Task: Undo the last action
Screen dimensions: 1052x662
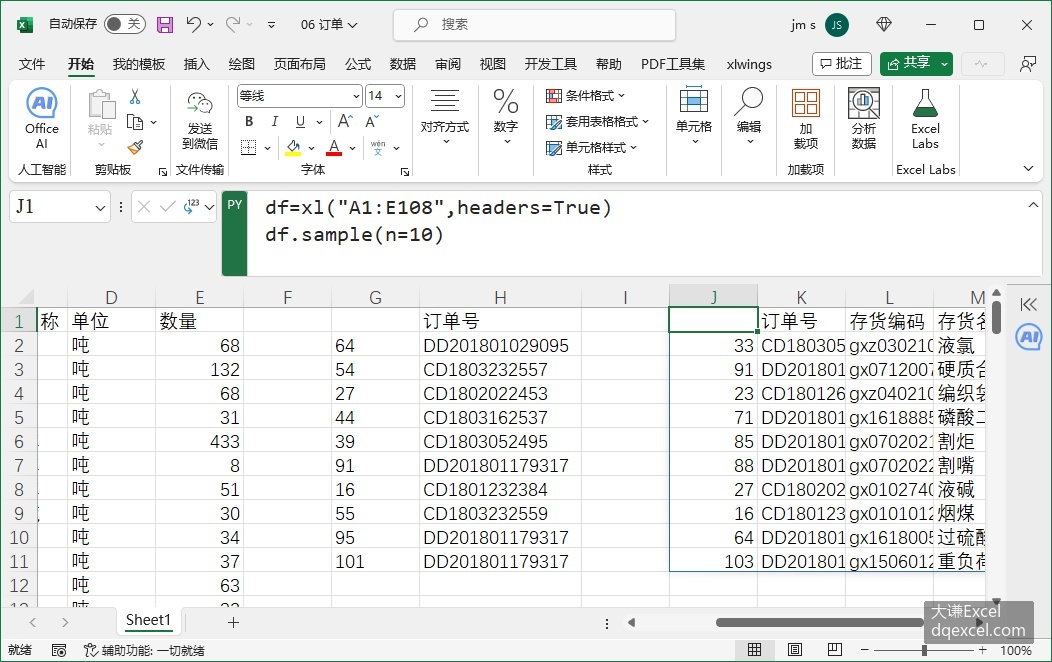Action: 194,25
